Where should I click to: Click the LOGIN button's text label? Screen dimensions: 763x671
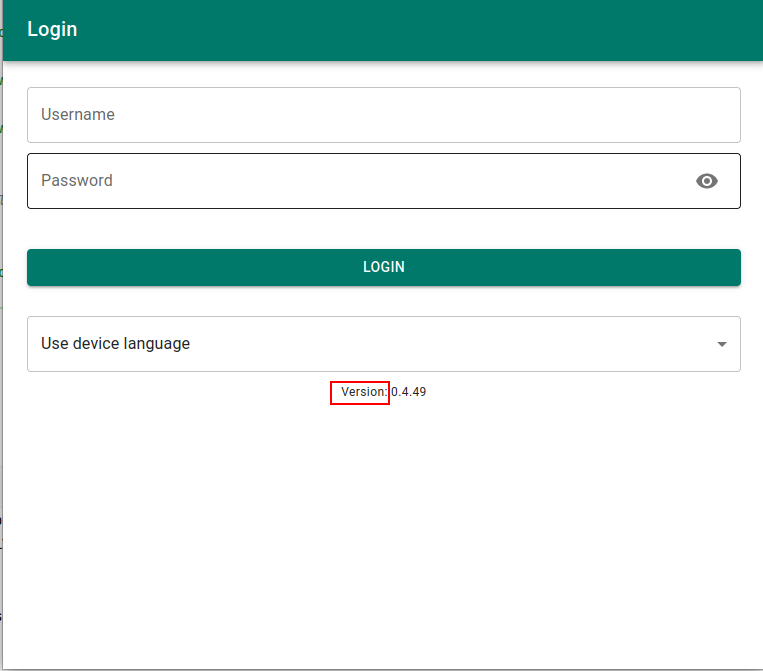383,267
